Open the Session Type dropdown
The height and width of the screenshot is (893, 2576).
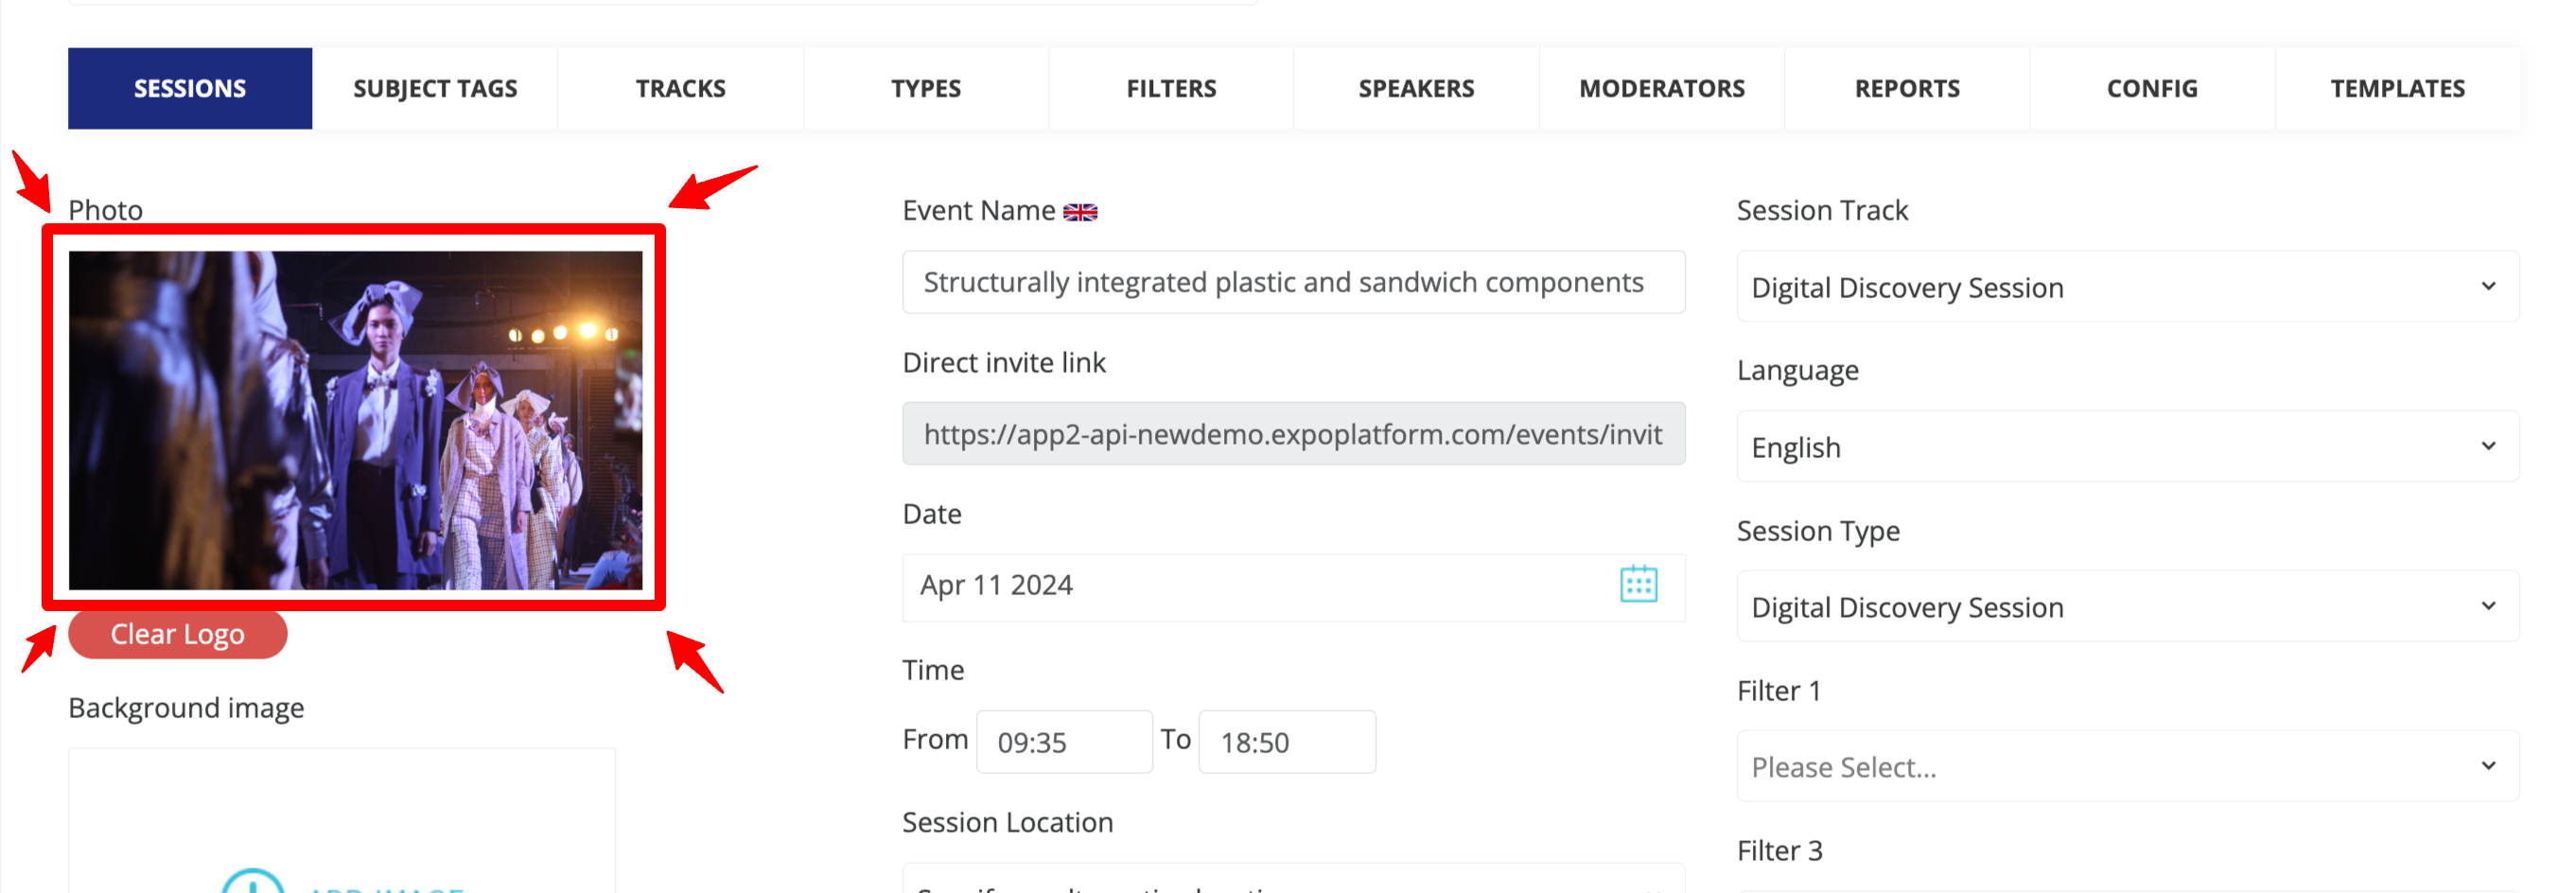[x=2126, y=607]
